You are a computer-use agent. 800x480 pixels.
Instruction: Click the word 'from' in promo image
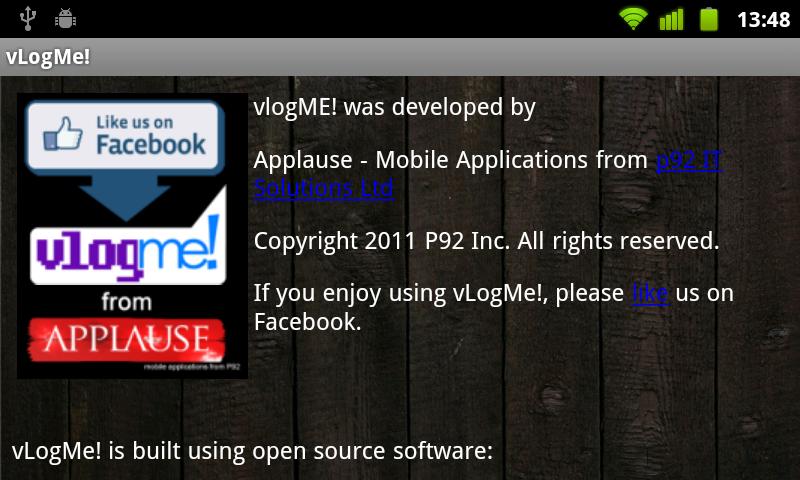tap(127, 301)
